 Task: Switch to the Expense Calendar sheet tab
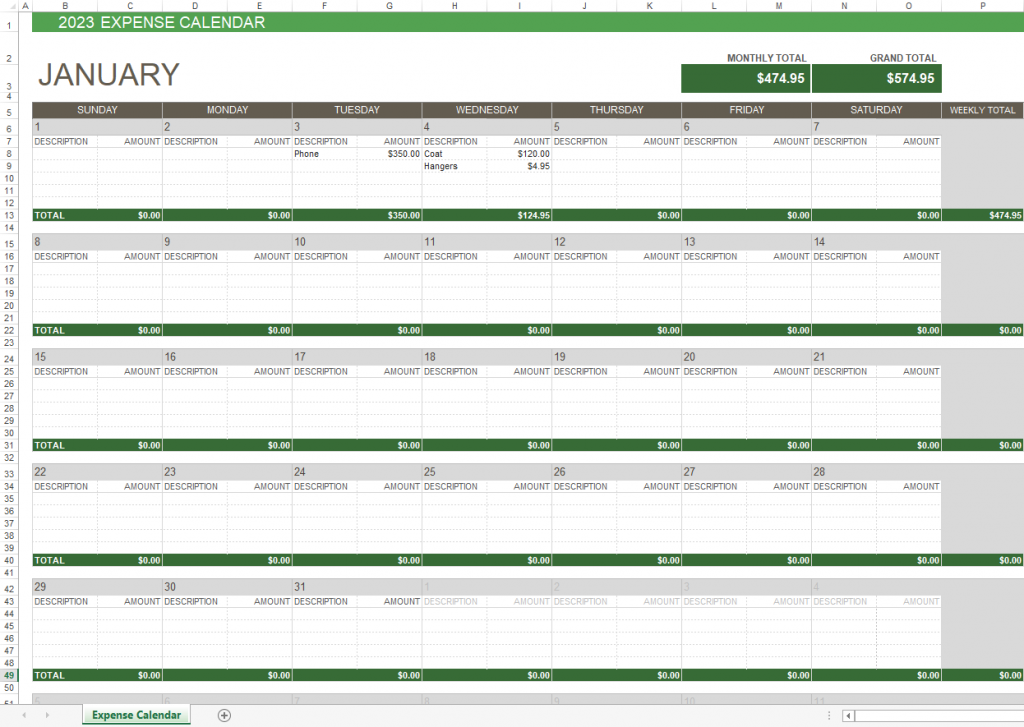[135, 715]
